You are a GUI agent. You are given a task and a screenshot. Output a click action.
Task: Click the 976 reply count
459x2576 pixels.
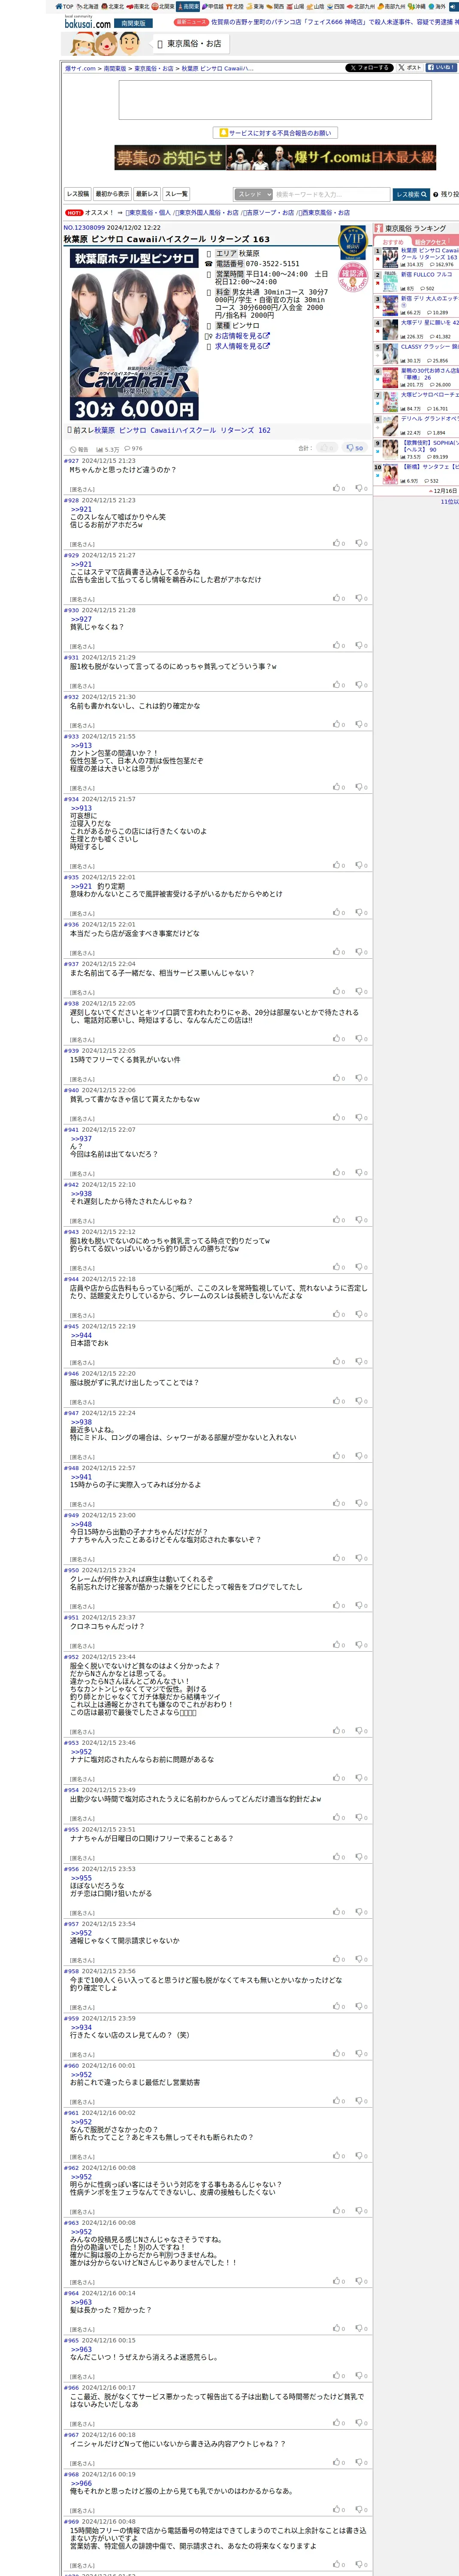click(x=134, y=449)
